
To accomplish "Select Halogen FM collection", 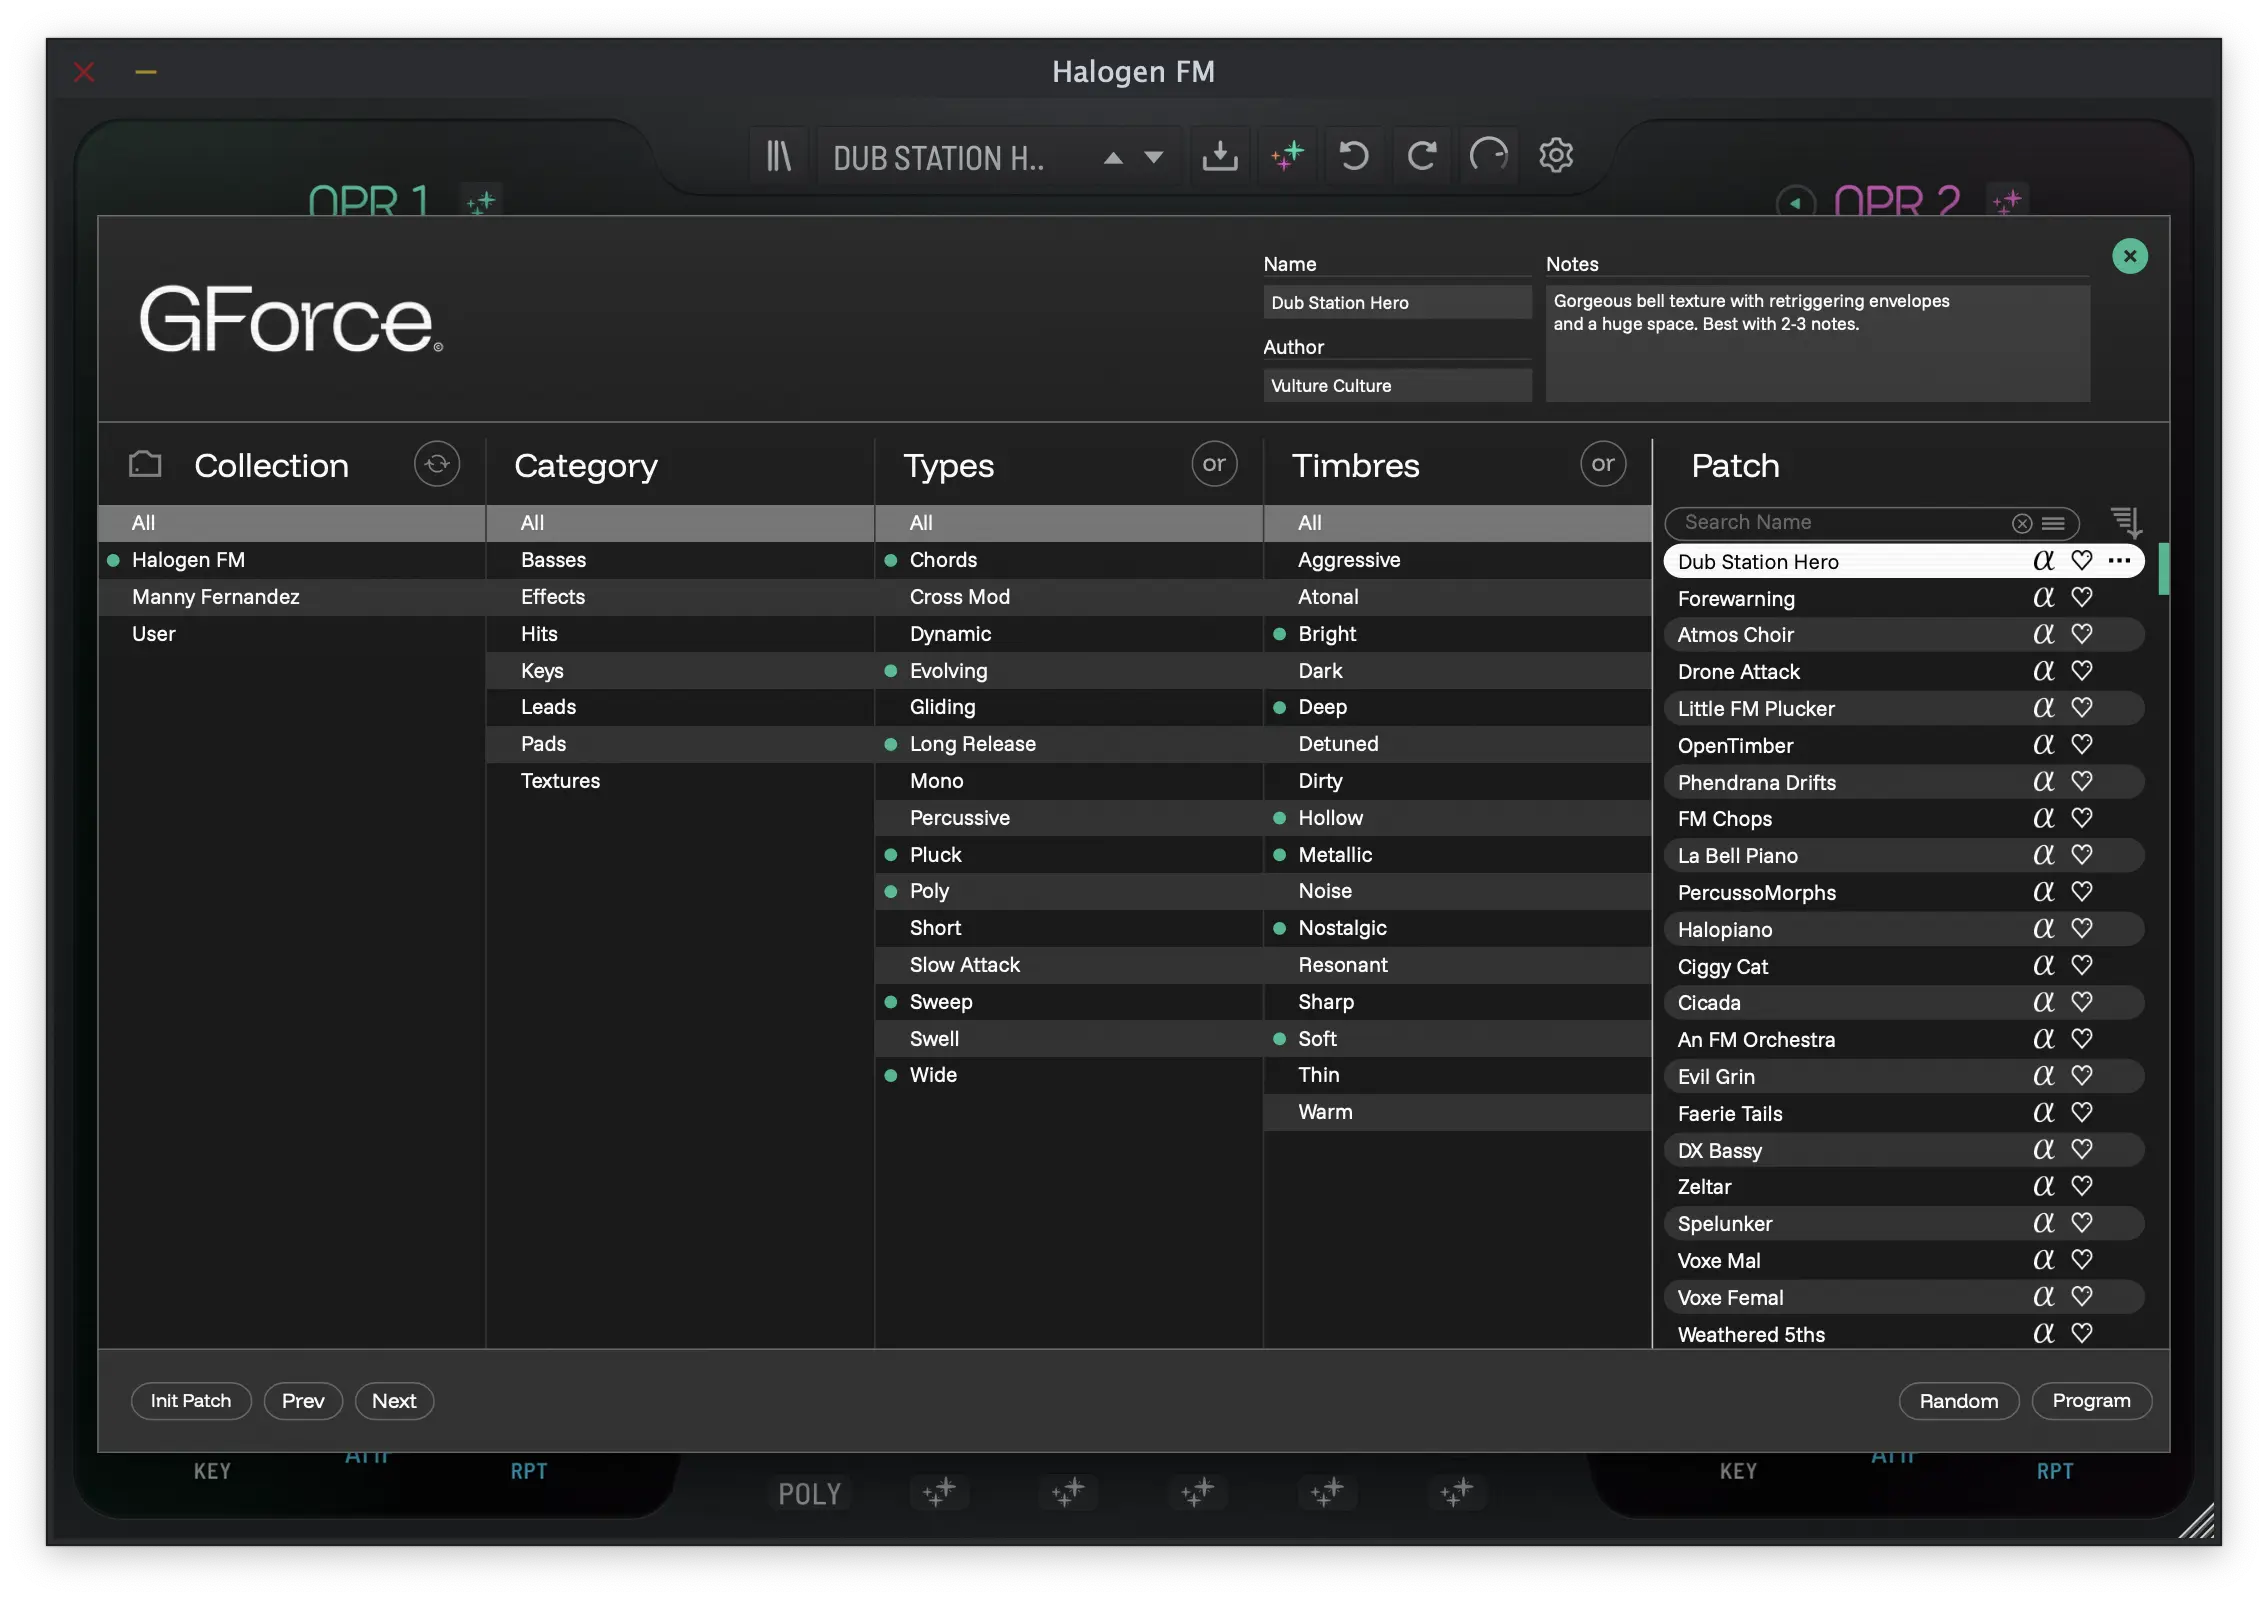I will 291,560.
